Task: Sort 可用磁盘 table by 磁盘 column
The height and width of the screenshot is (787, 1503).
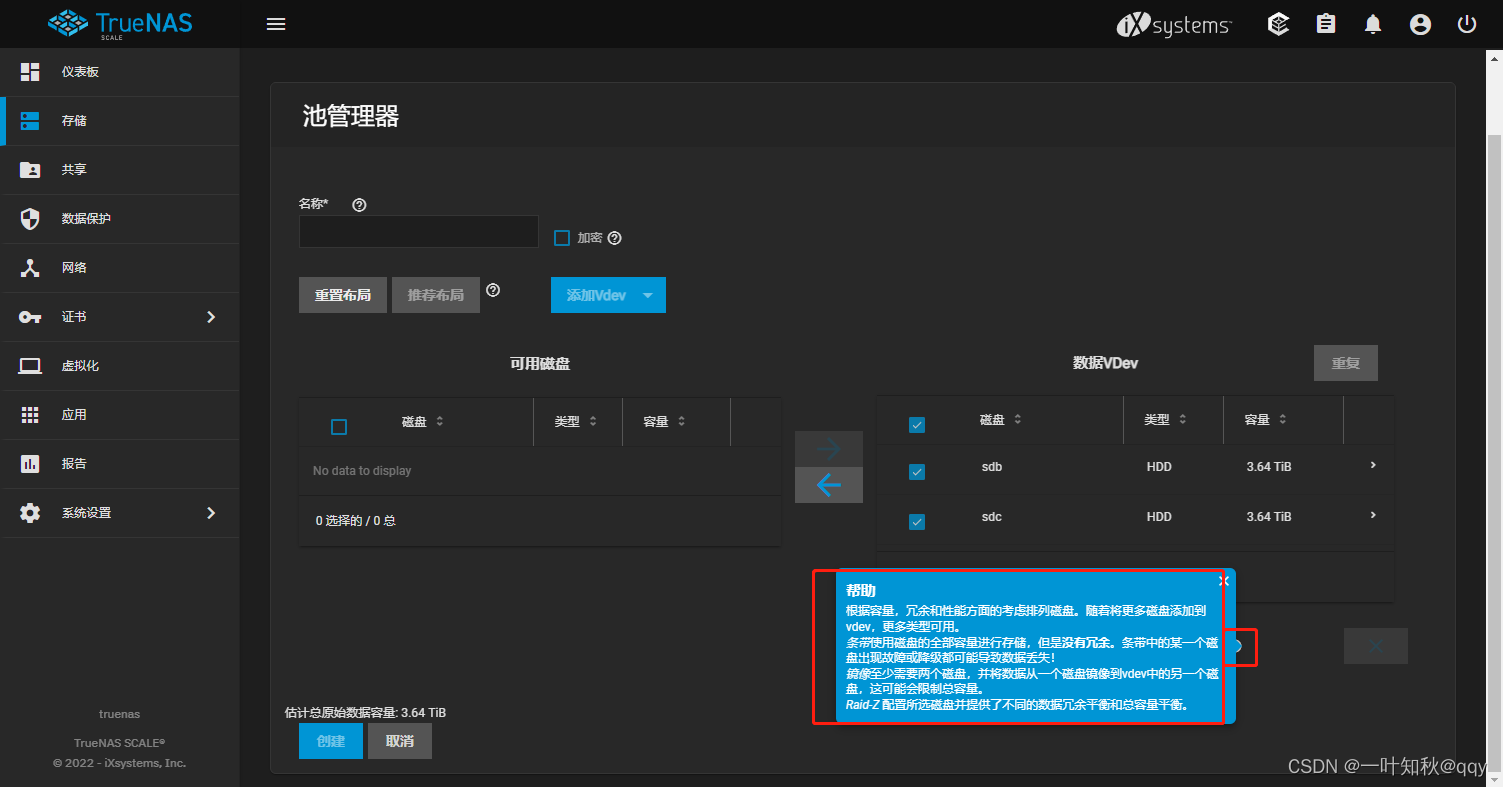Action: coord(422,422)
